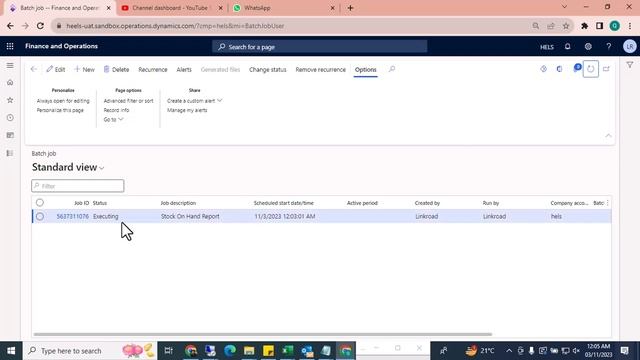Click the Office integration icon in action pane
Viewport: 640px width, 360px height.
pos(560,69)
